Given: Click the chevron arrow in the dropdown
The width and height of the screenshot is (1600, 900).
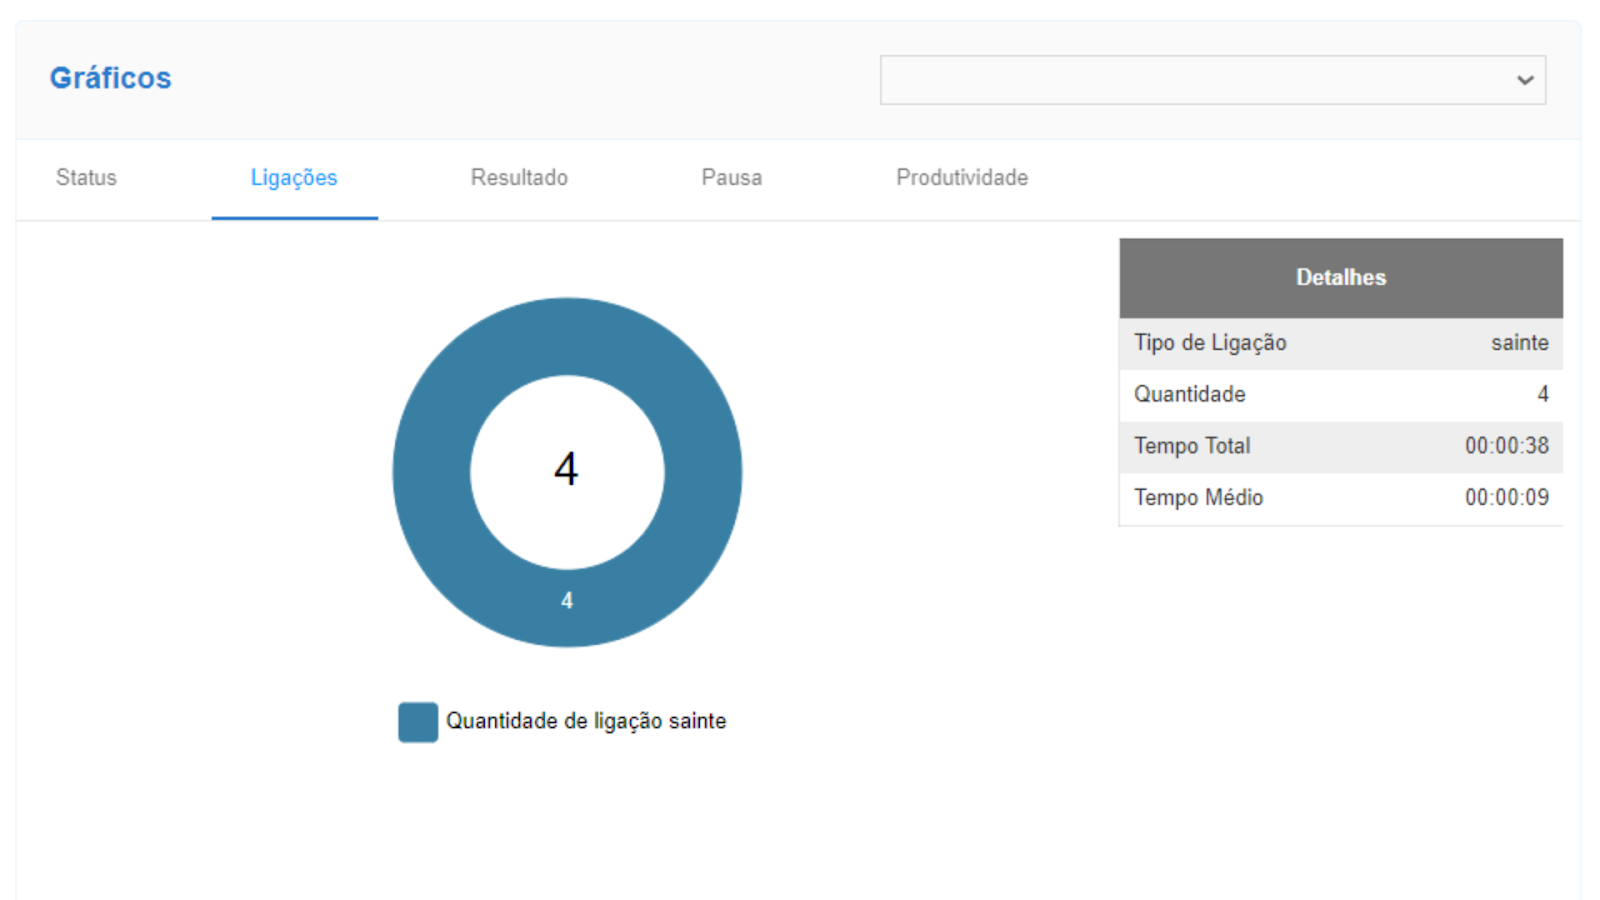Looking at the screenshot, I should [1524, 80].
